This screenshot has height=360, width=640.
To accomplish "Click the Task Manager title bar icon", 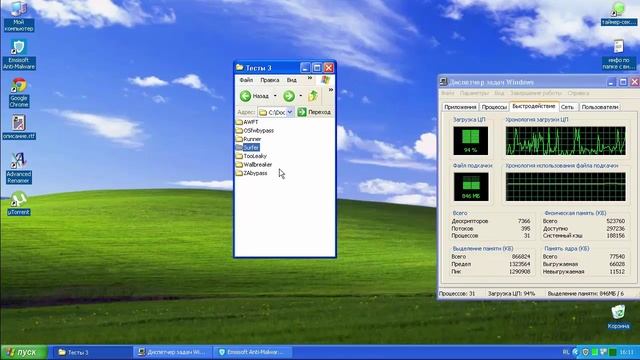I will (444, 82).
